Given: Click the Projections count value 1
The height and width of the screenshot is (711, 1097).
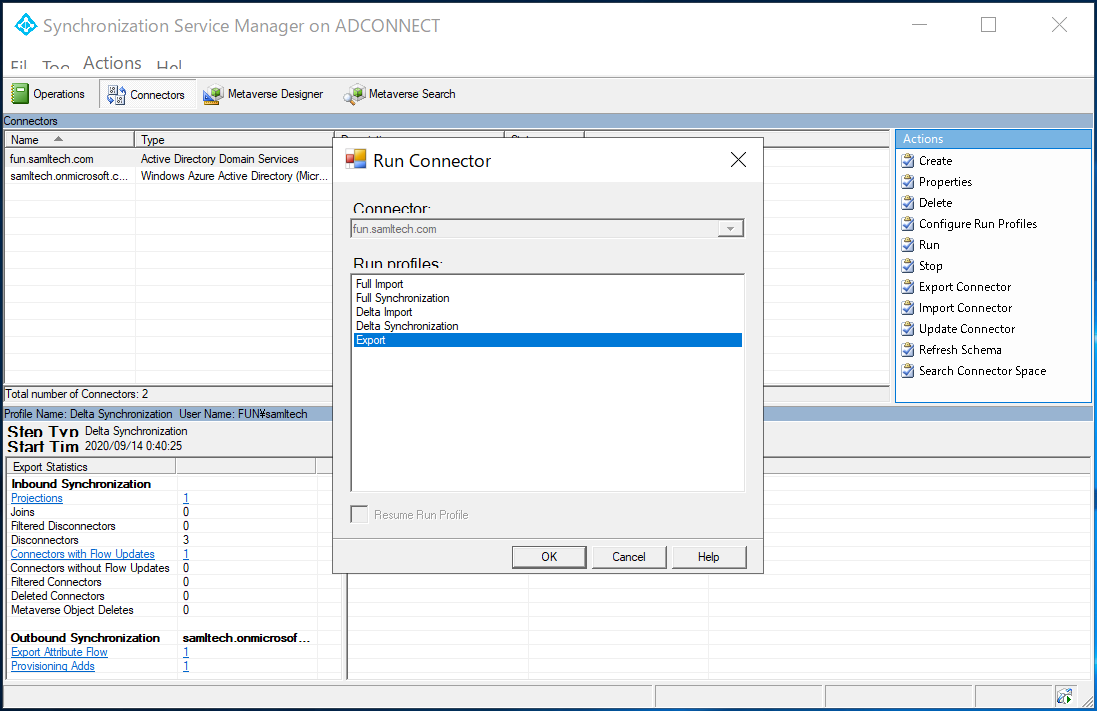Looking at the screenshot, I should 185,498.
